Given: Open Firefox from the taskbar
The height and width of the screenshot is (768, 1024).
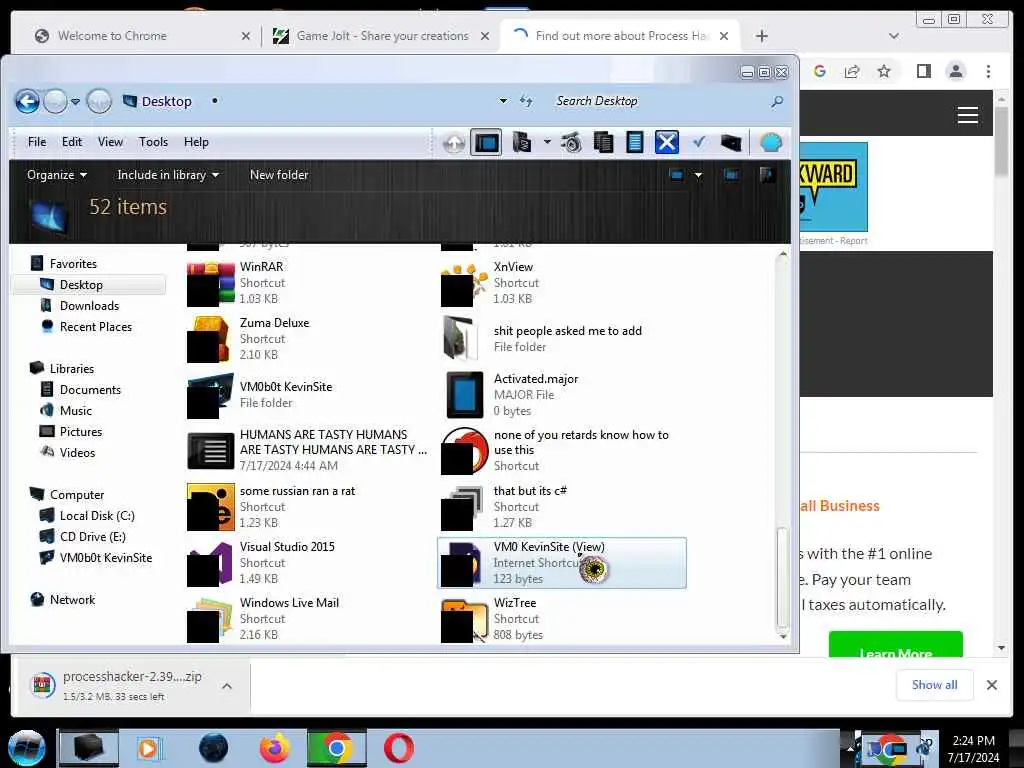Looking at the screenshot, I should 274,748.
